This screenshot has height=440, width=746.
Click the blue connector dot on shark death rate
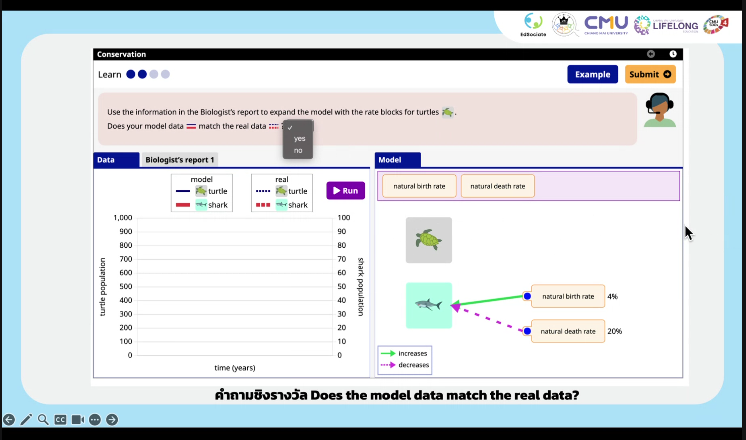coord(527,331)
